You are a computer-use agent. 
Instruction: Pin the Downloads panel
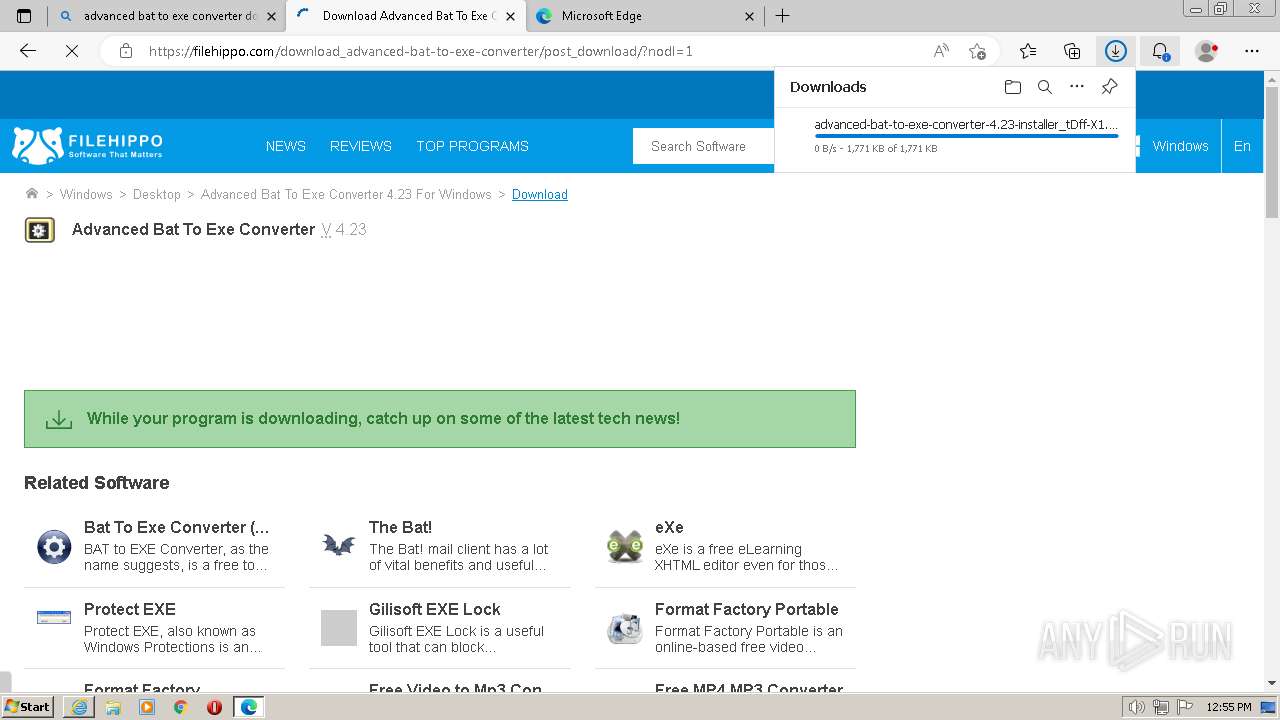pos(1109,87)
